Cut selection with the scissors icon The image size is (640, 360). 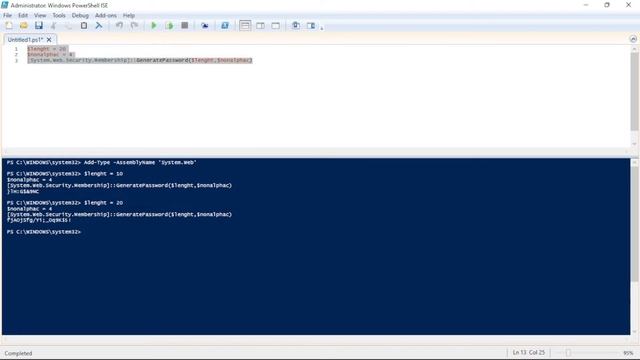(53, 26)
